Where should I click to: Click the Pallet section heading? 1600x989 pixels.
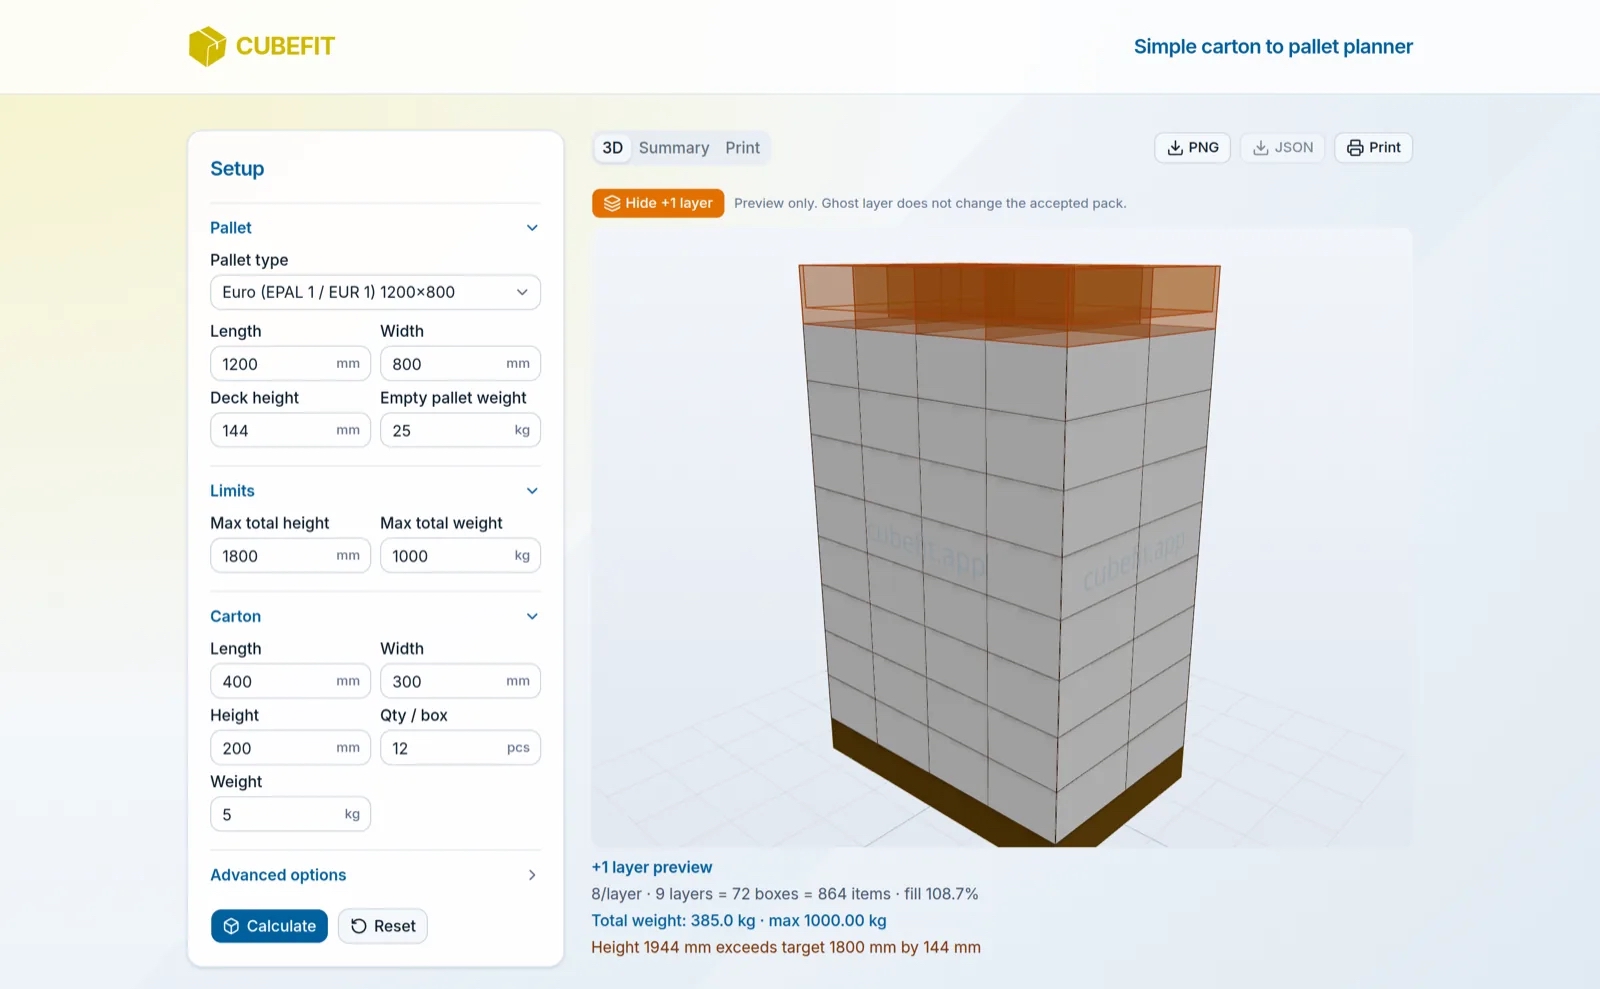(231, 228)
